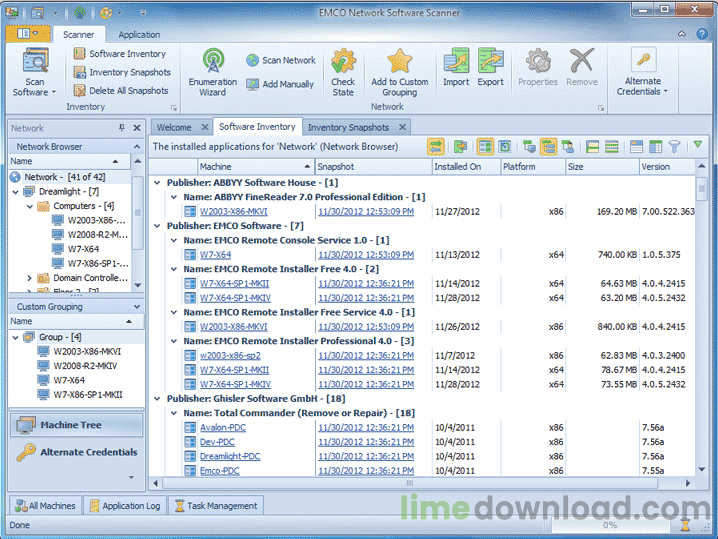Image resolution: width=718 pixels, height=539 pixels.
Task: Click the progress bar in status bar
Action: coord(608,524)
